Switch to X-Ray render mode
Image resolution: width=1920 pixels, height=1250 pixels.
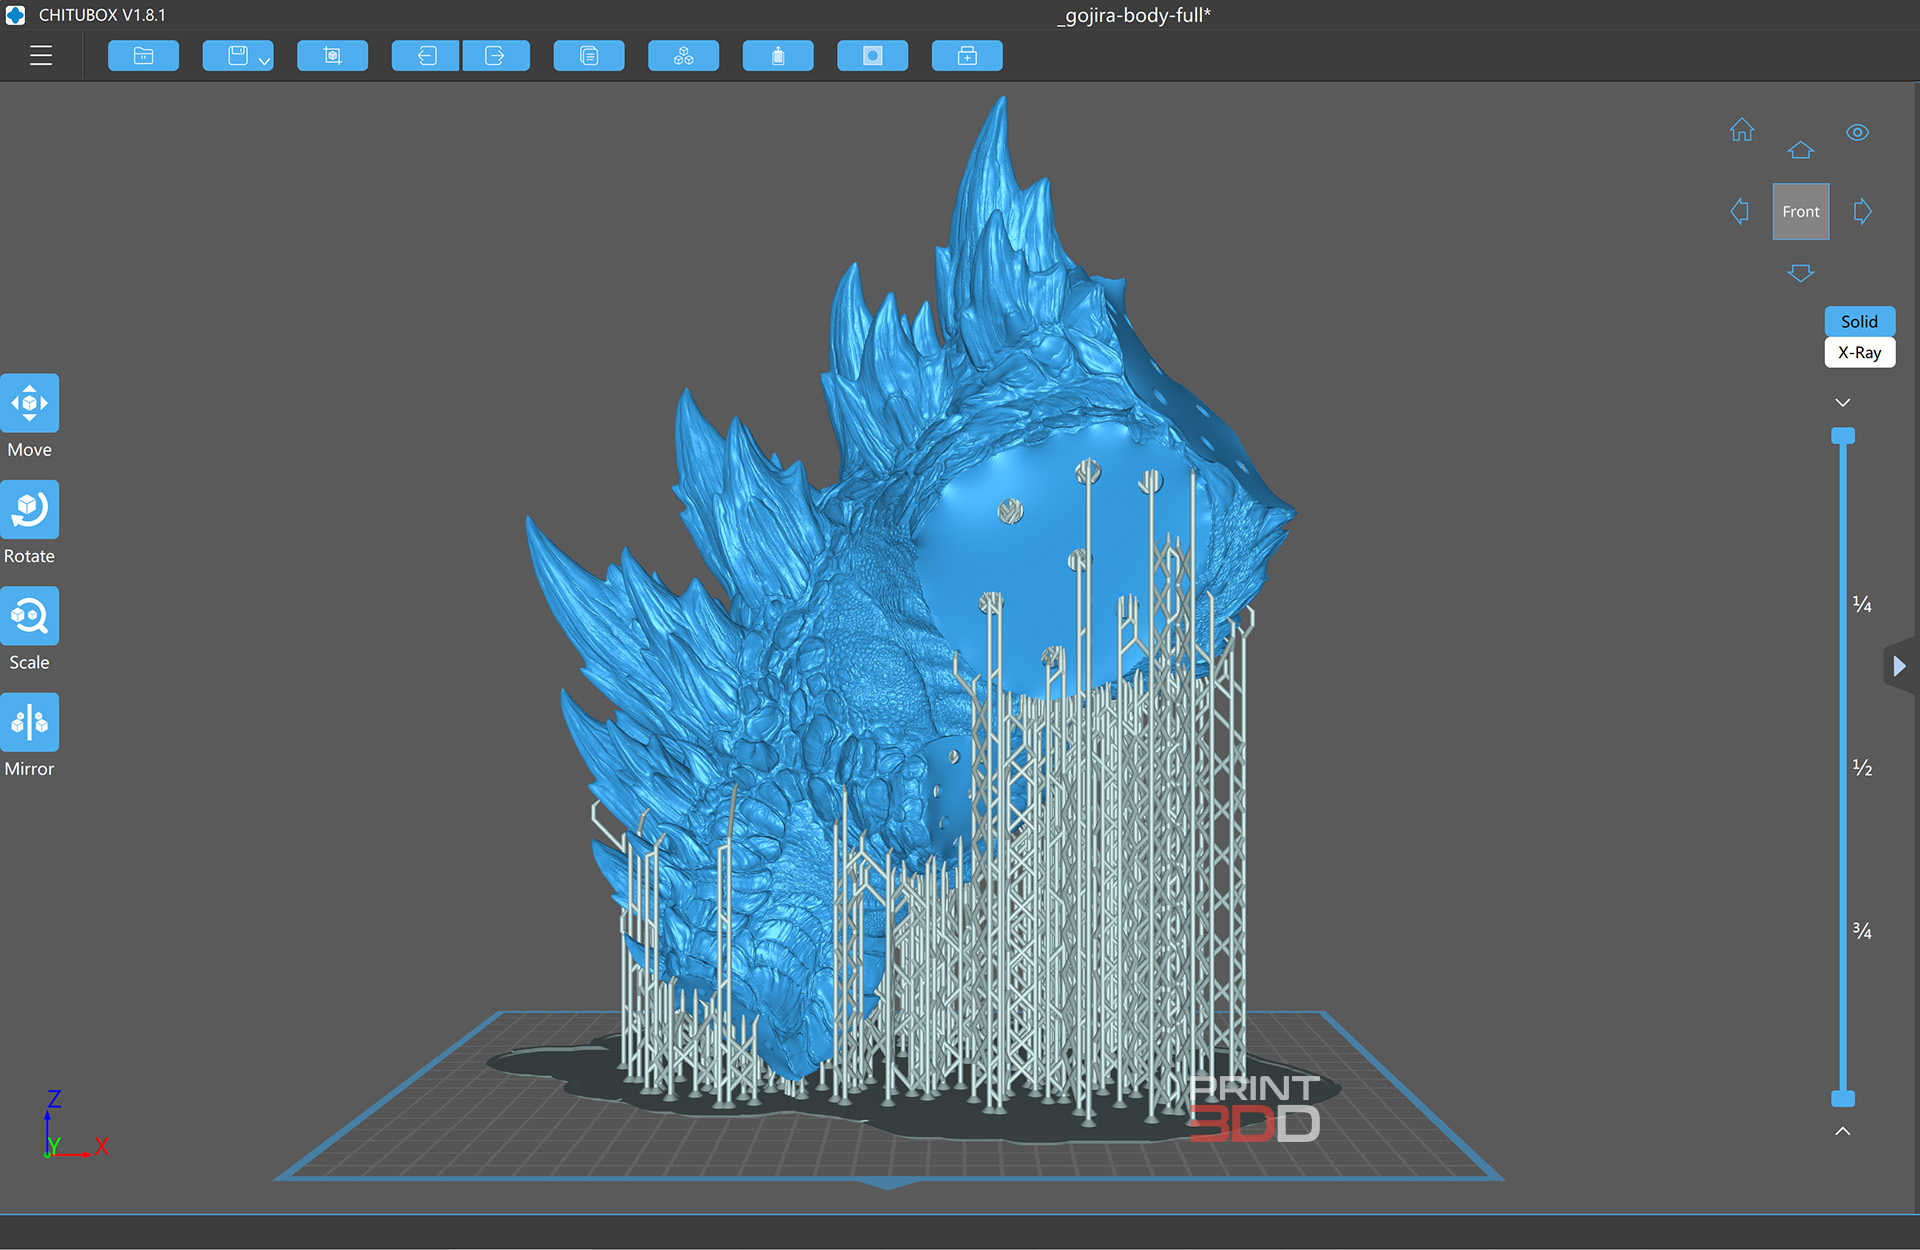coord(1859,352)
